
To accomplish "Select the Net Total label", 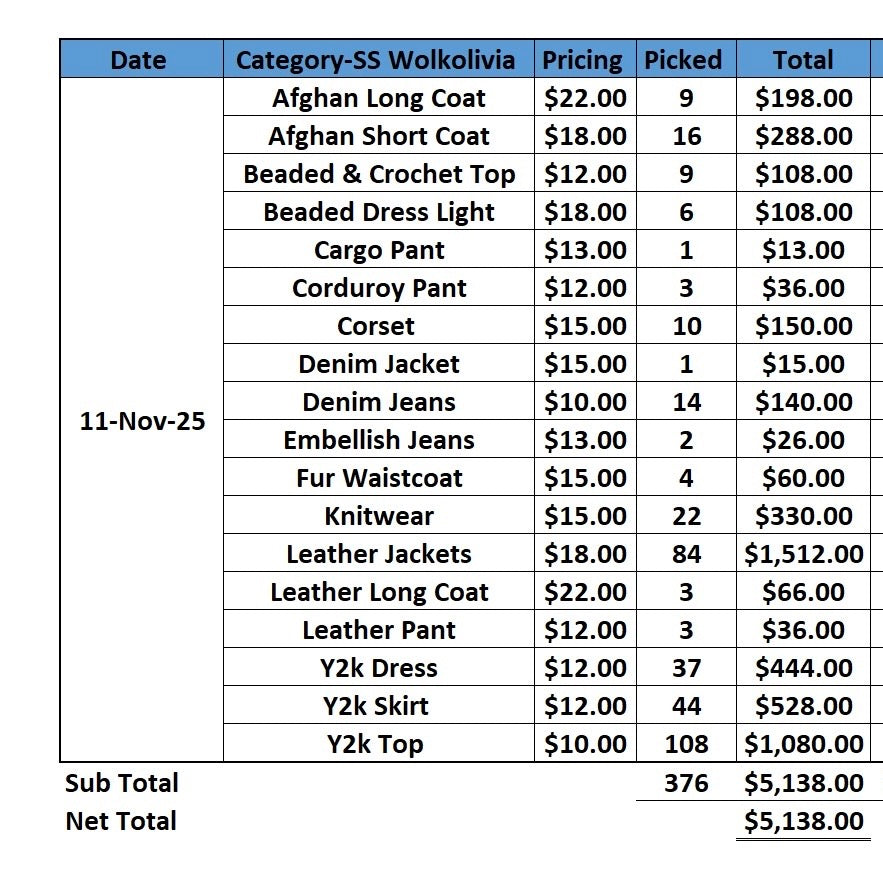I will click(x=121, y=821).
